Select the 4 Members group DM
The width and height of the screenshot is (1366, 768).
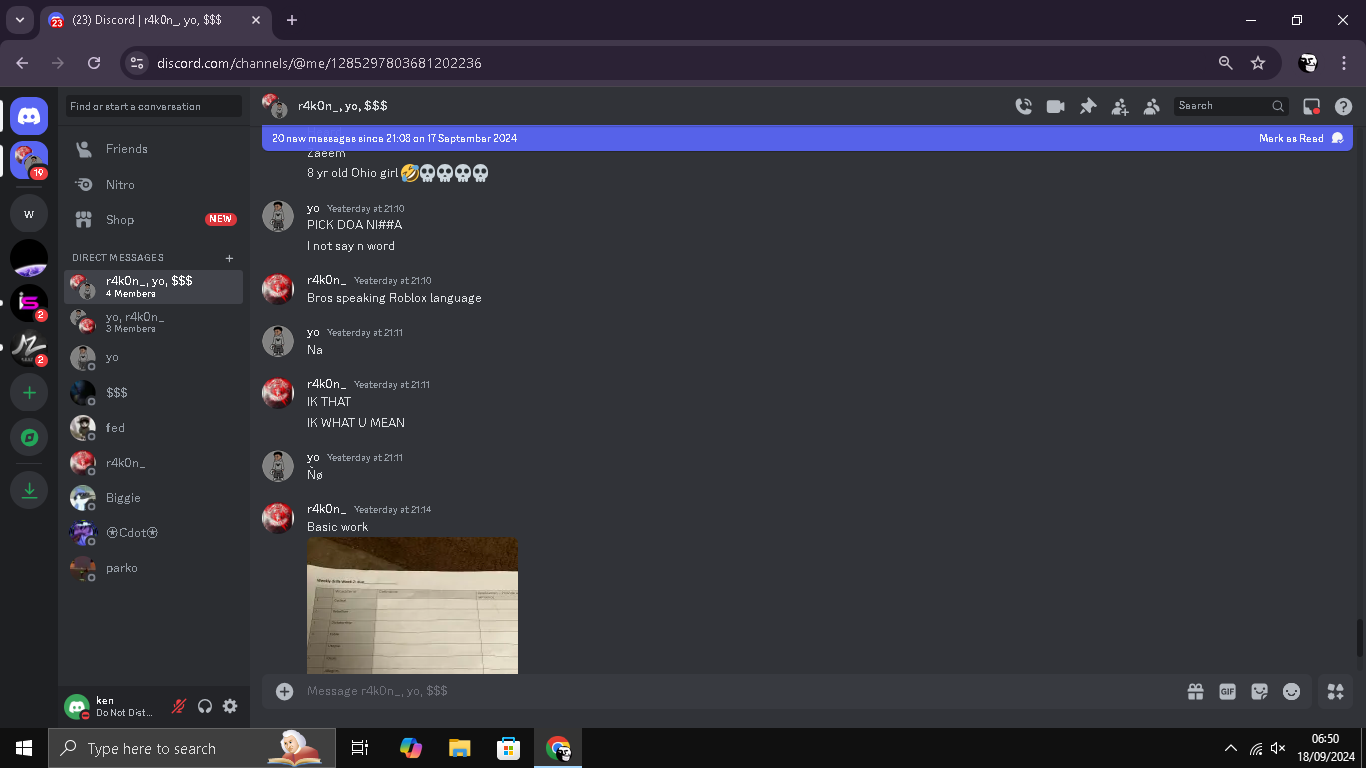pos(153,287)
